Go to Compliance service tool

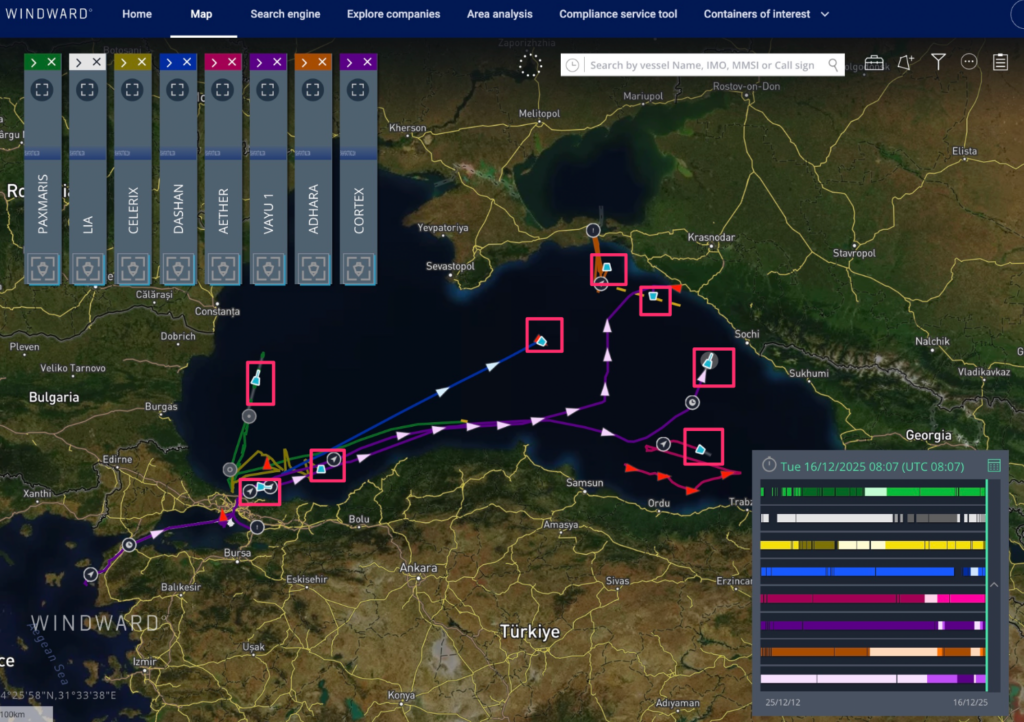pos(618,14)
